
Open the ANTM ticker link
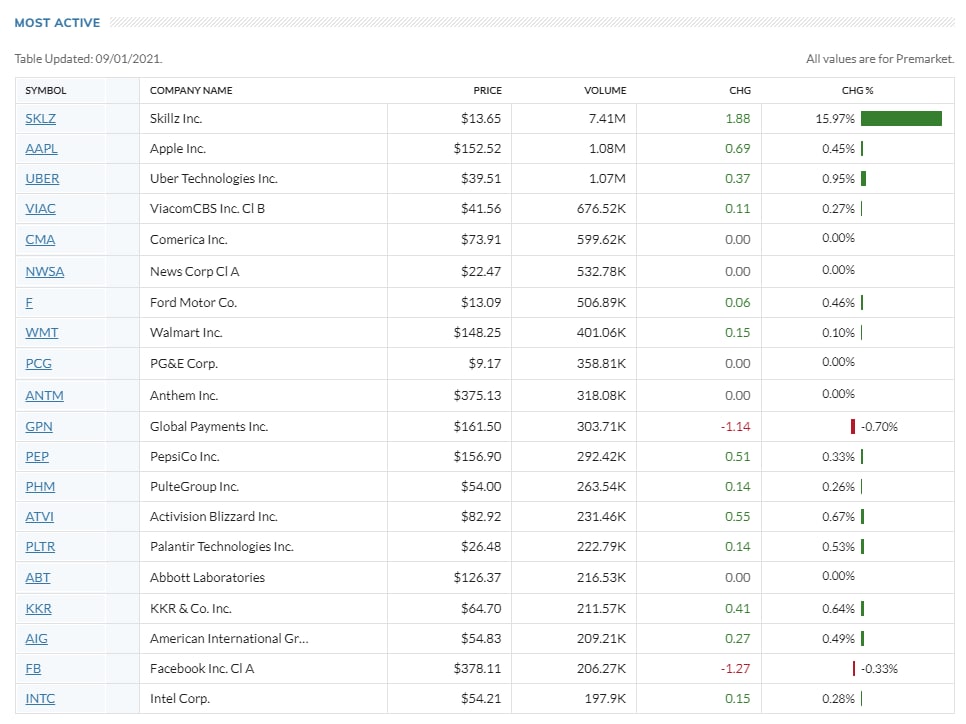(x=44, y=396)
